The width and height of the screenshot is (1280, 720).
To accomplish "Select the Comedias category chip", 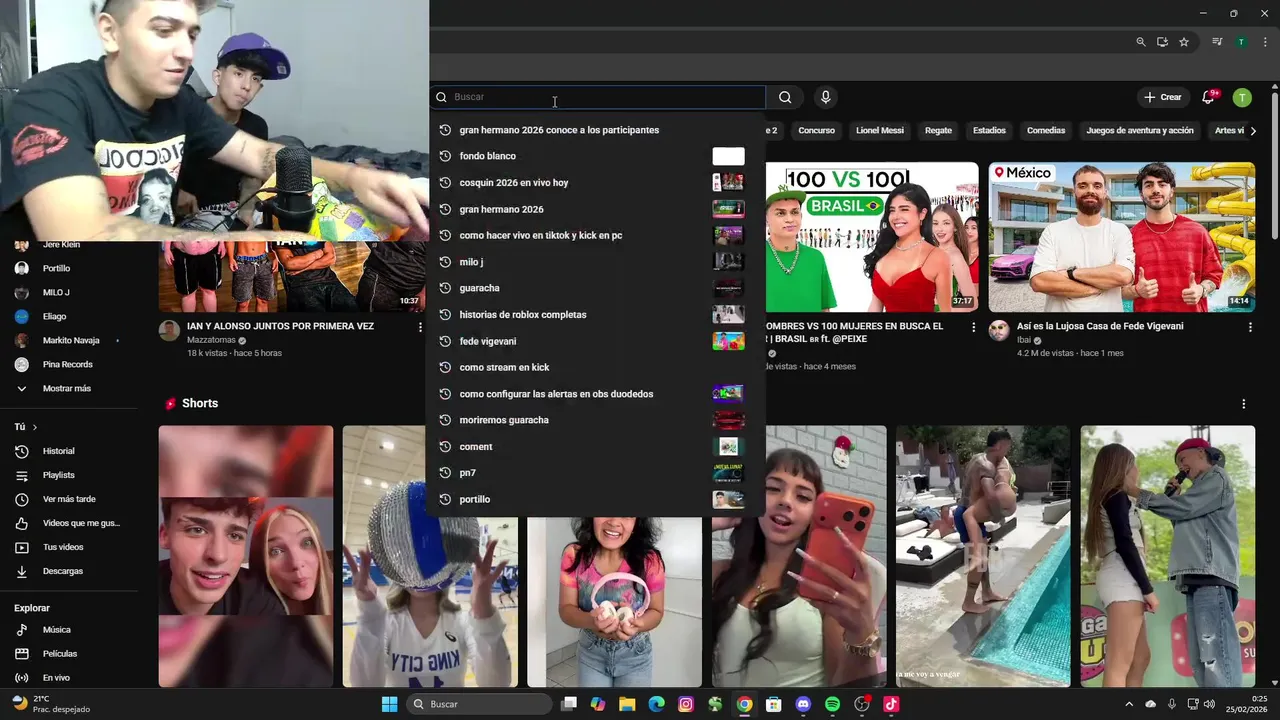I will pos(1046,131).
